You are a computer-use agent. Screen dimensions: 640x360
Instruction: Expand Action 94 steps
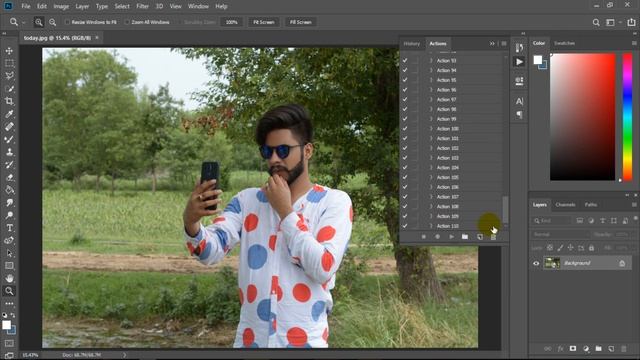tap(431, 70)
